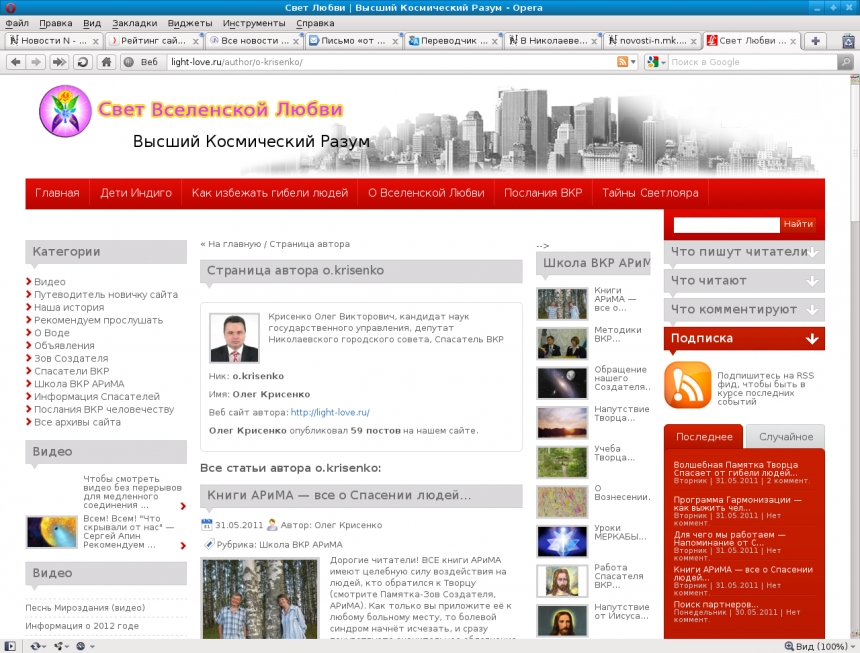
Task: Click the 'Найти' search button
Action: pyautogui.click(x=798, y=224)
